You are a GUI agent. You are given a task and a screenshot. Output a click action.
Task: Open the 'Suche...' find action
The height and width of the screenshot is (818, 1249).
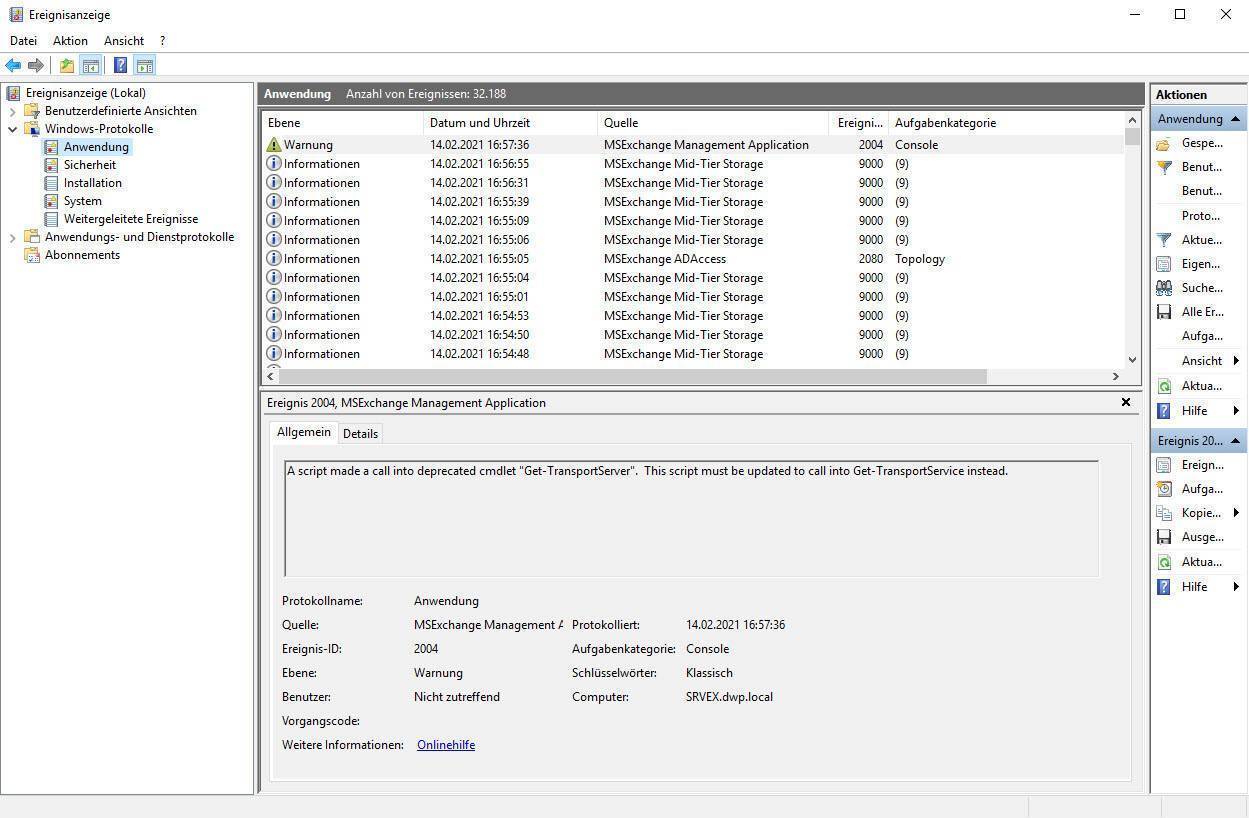point(1201,288)
